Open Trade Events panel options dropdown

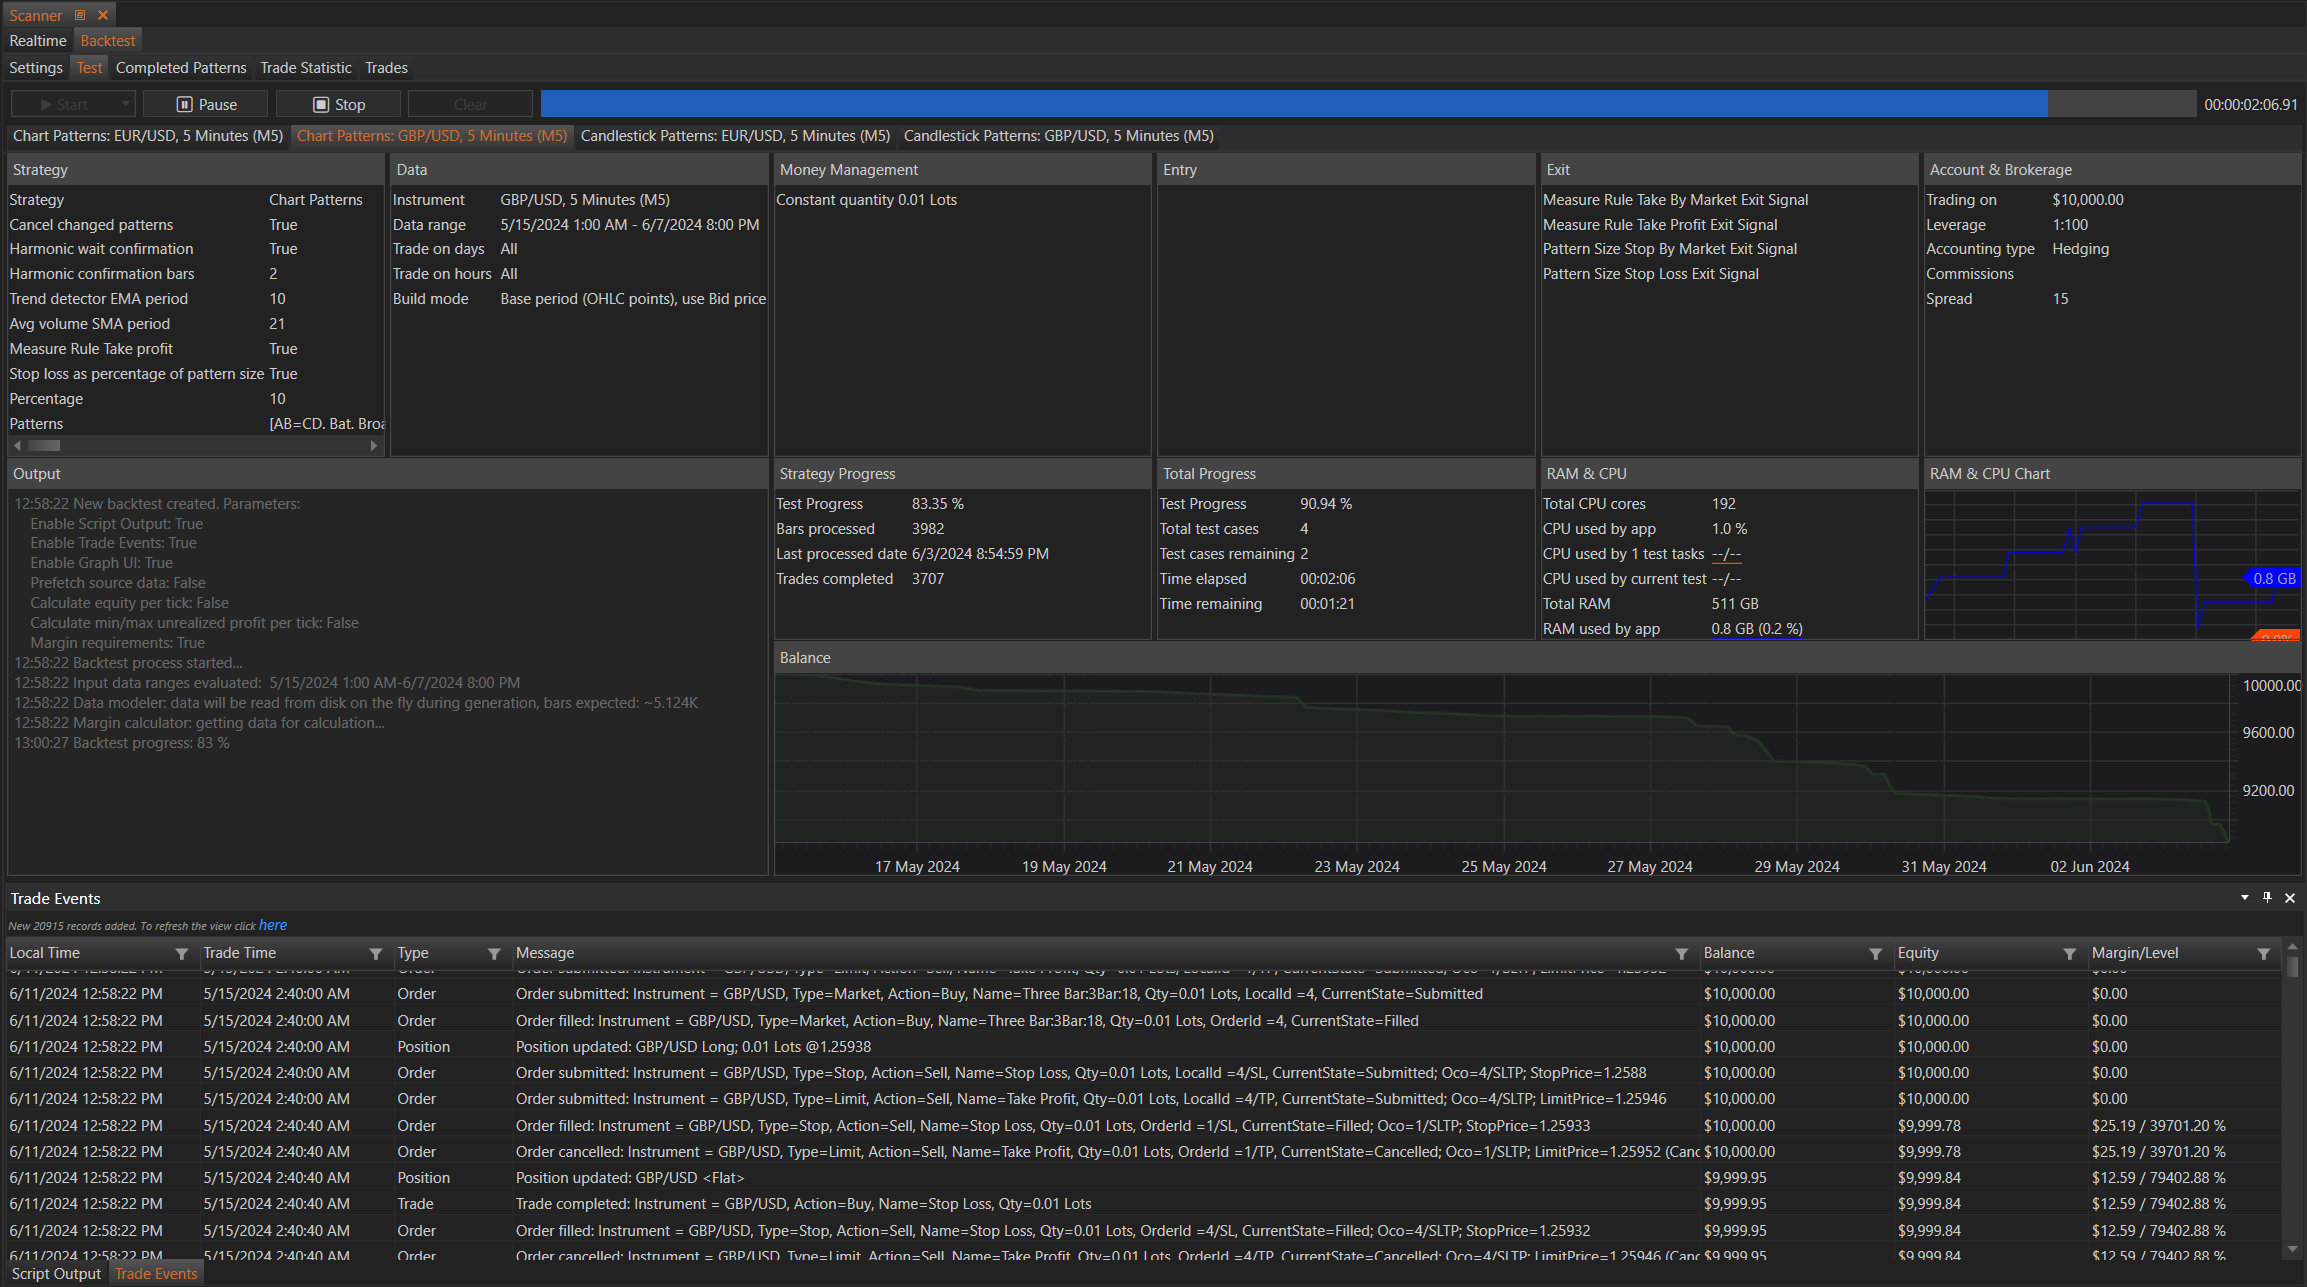click(2244, 897)
